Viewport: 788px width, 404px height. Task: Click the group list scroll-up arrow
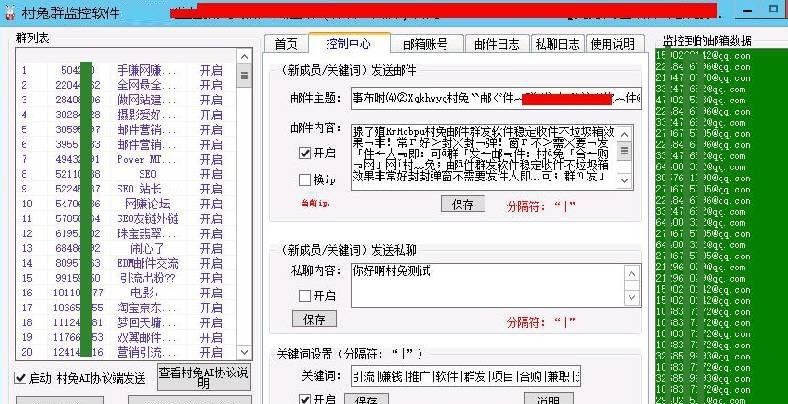point(244,57)
